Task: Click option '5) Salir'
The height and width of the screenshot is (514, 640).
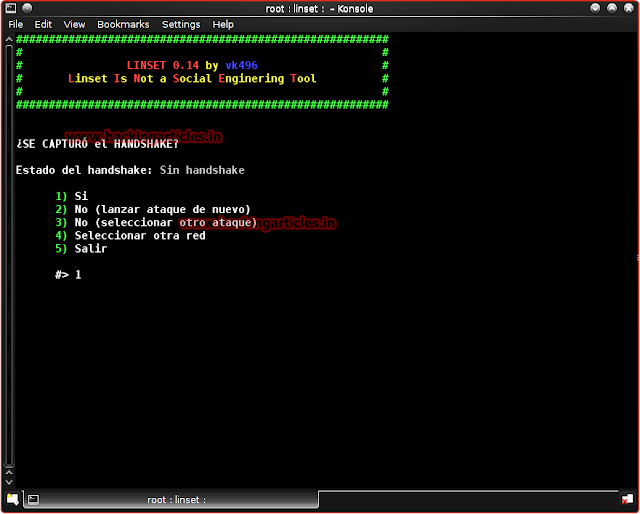Action: pyautogui.click(x=81, y=248)
